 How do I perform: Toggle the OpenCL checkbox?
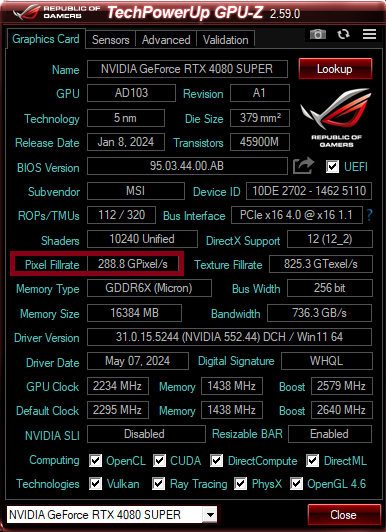pos(95,460)
